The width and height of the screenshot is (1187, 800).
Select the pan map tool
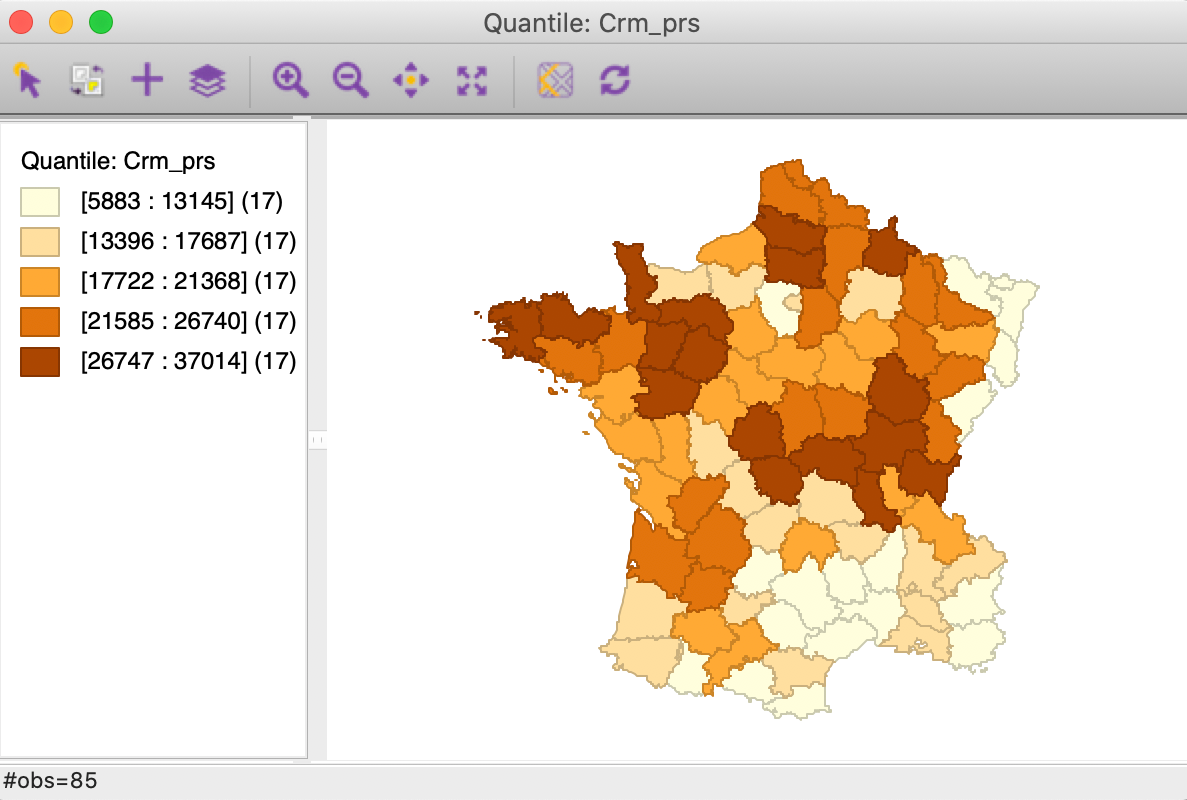(411, 80)
